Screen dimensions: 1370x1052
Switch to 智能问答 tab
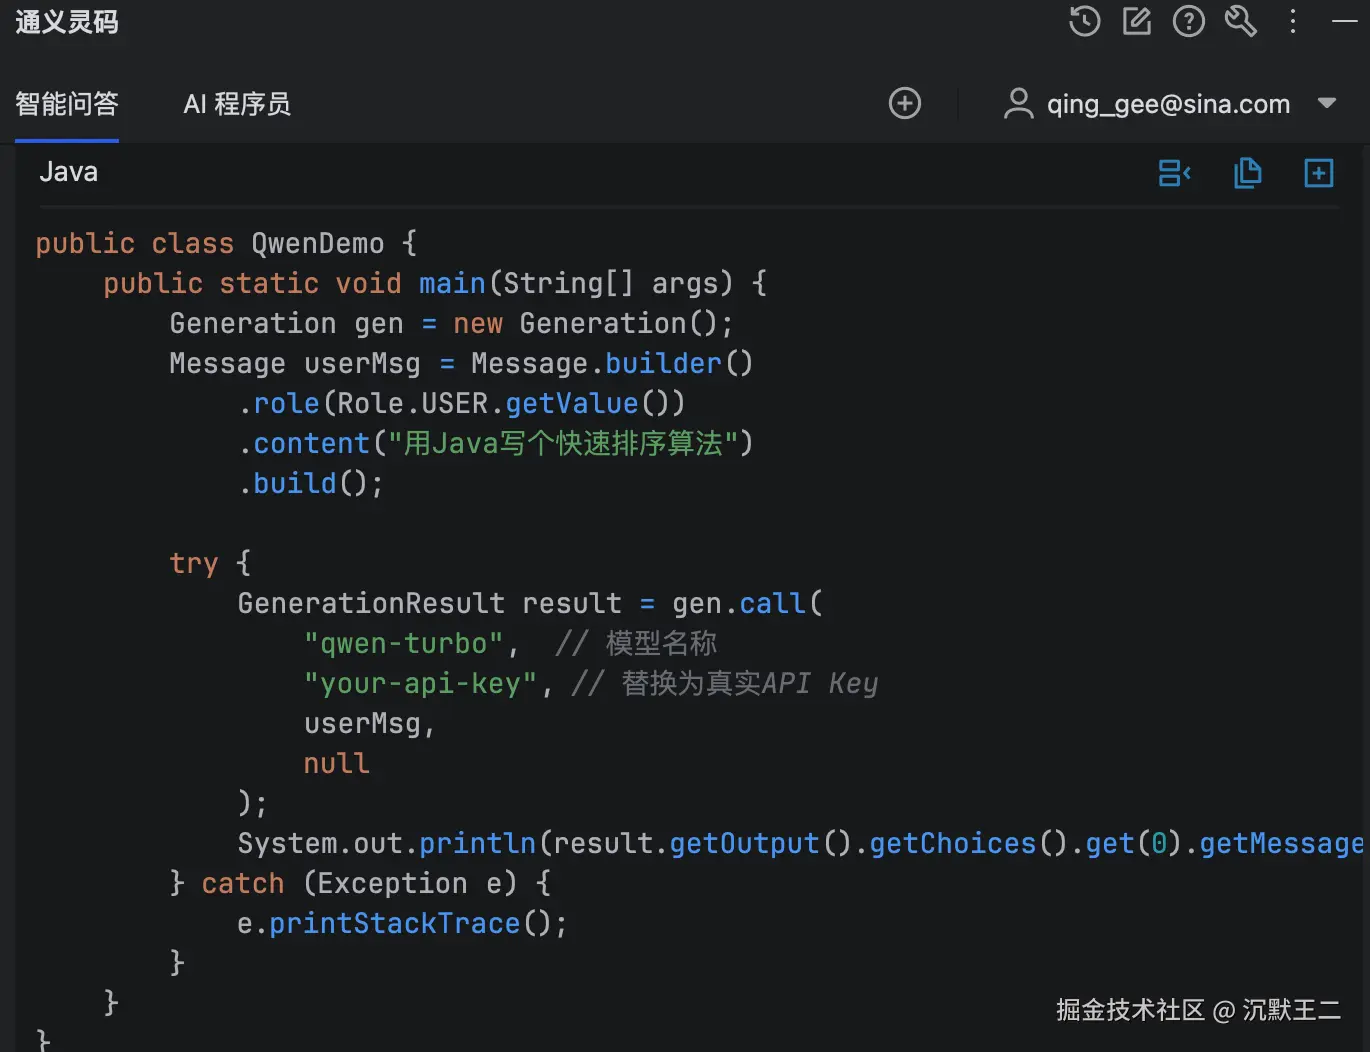coord(67,104)
